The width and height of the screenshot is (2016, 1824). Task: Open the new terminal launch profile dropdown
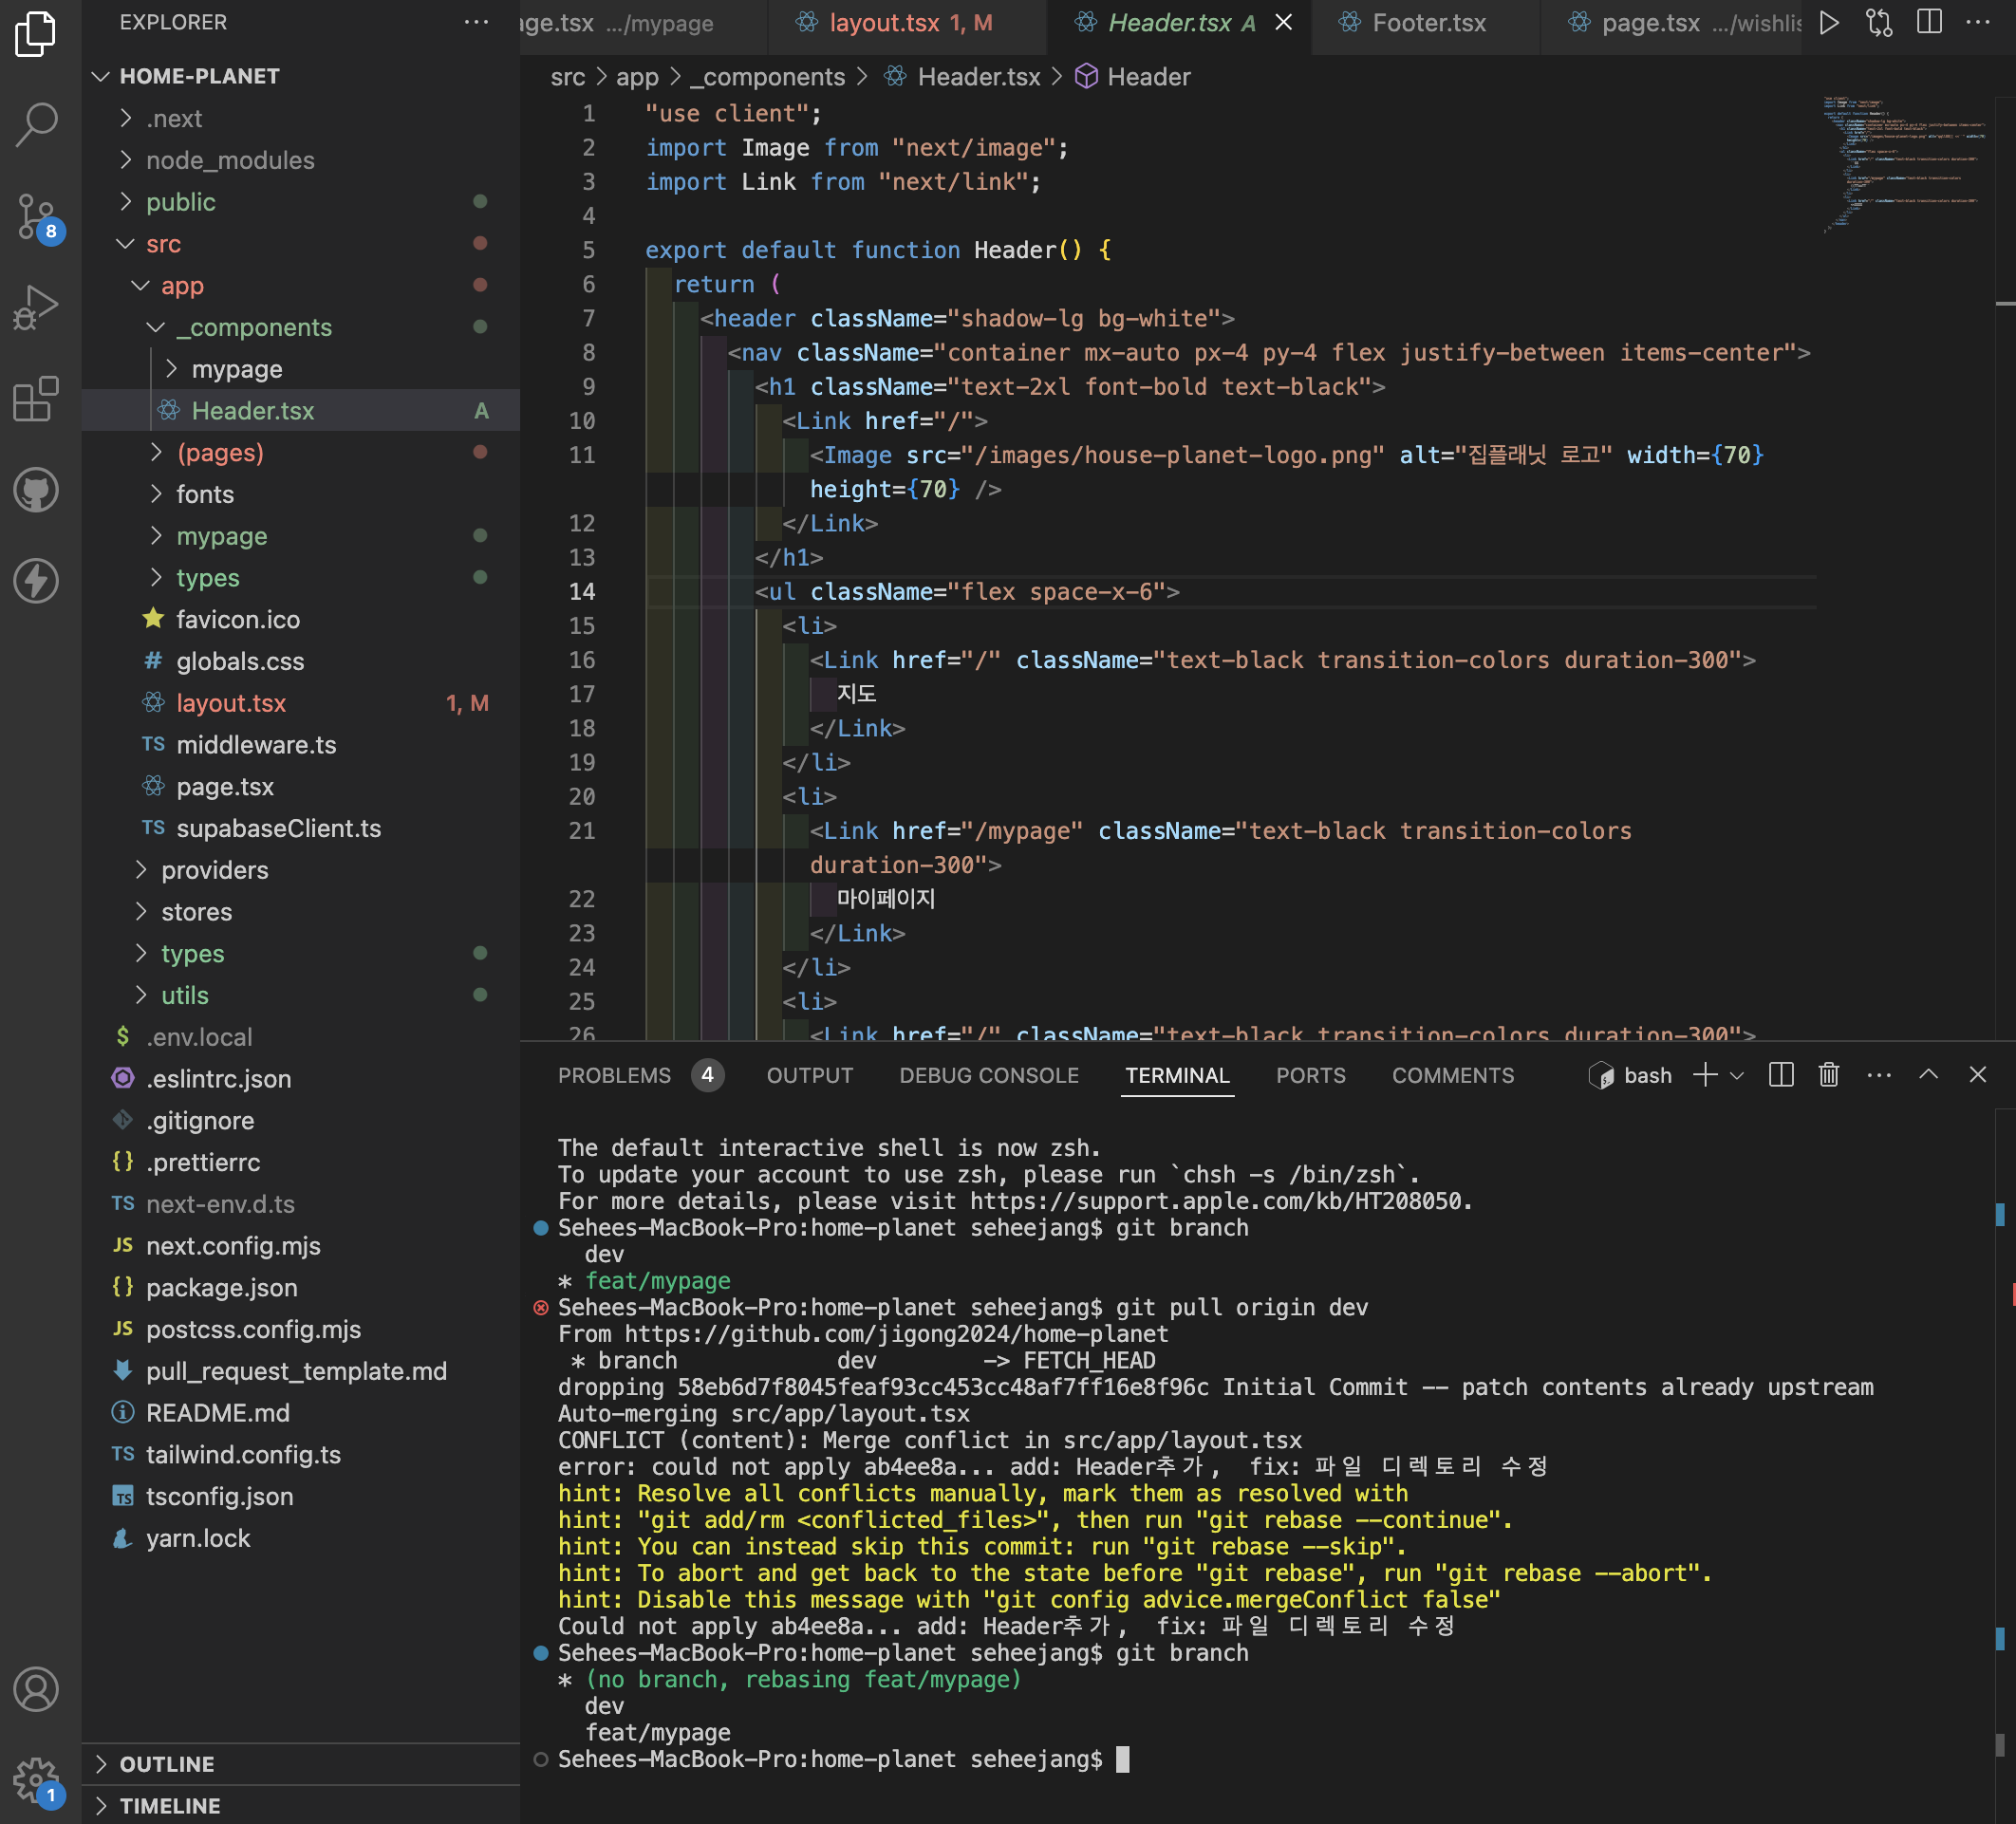pyautogui.click(x=1737, y=1075)
